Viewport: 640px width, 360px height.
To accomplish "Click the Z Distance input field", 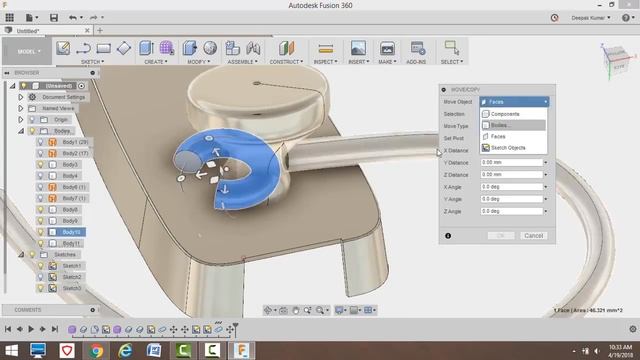I will tap(511, 174).
